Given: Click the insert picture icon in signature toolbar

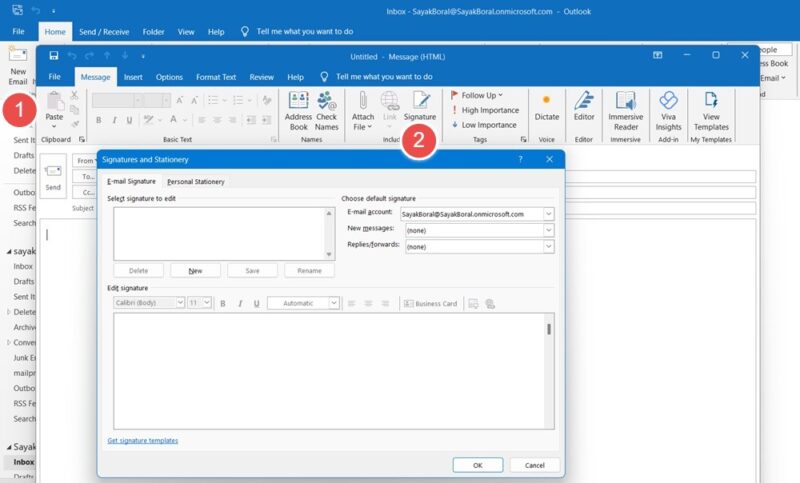Looking at the screenshot, I should 473,303.
